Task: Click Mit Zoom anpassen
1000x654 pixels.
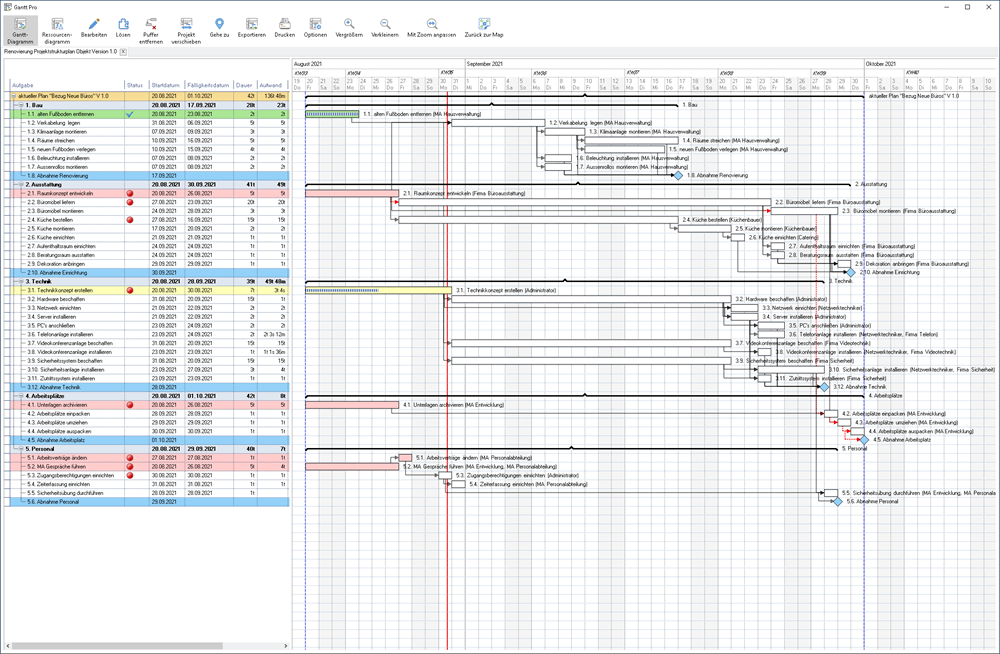Action: pos(432,28)
